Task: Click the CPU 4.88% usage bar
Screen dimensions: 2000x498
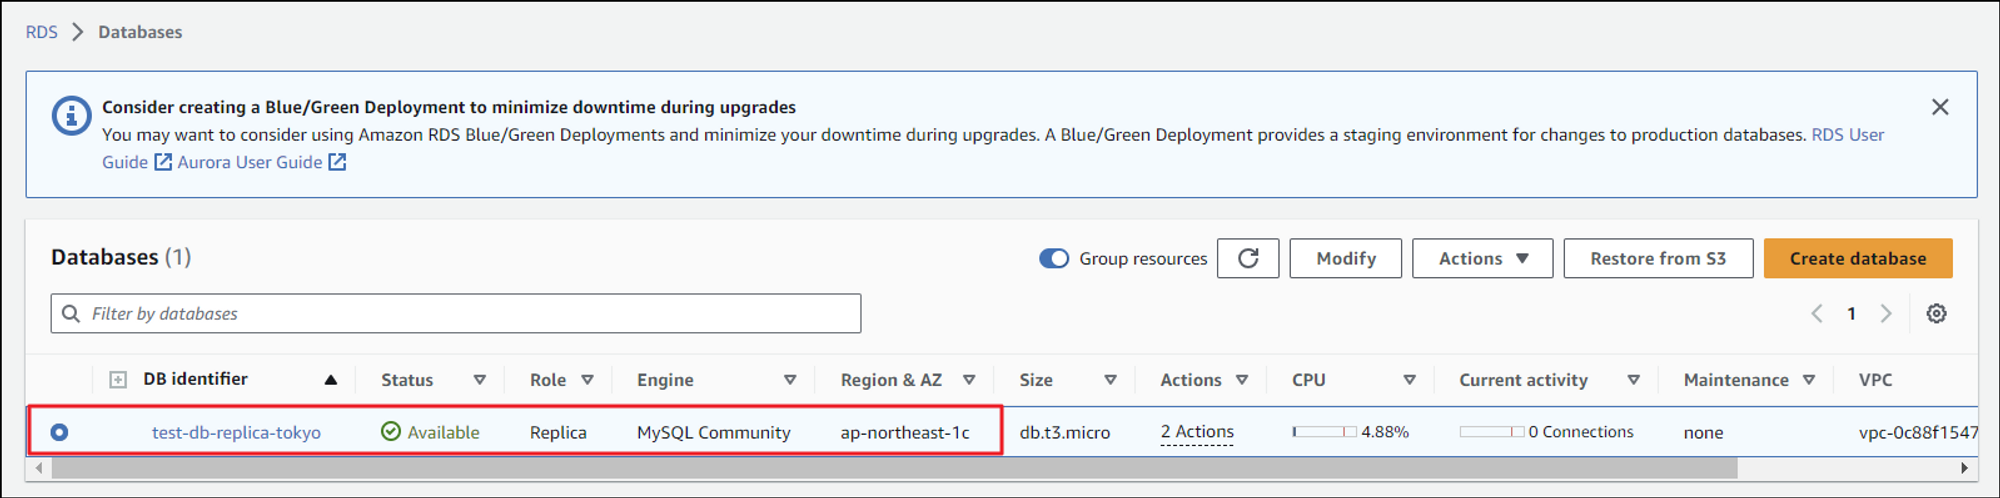Action: pyautogui.click(x=1324, y=432)
